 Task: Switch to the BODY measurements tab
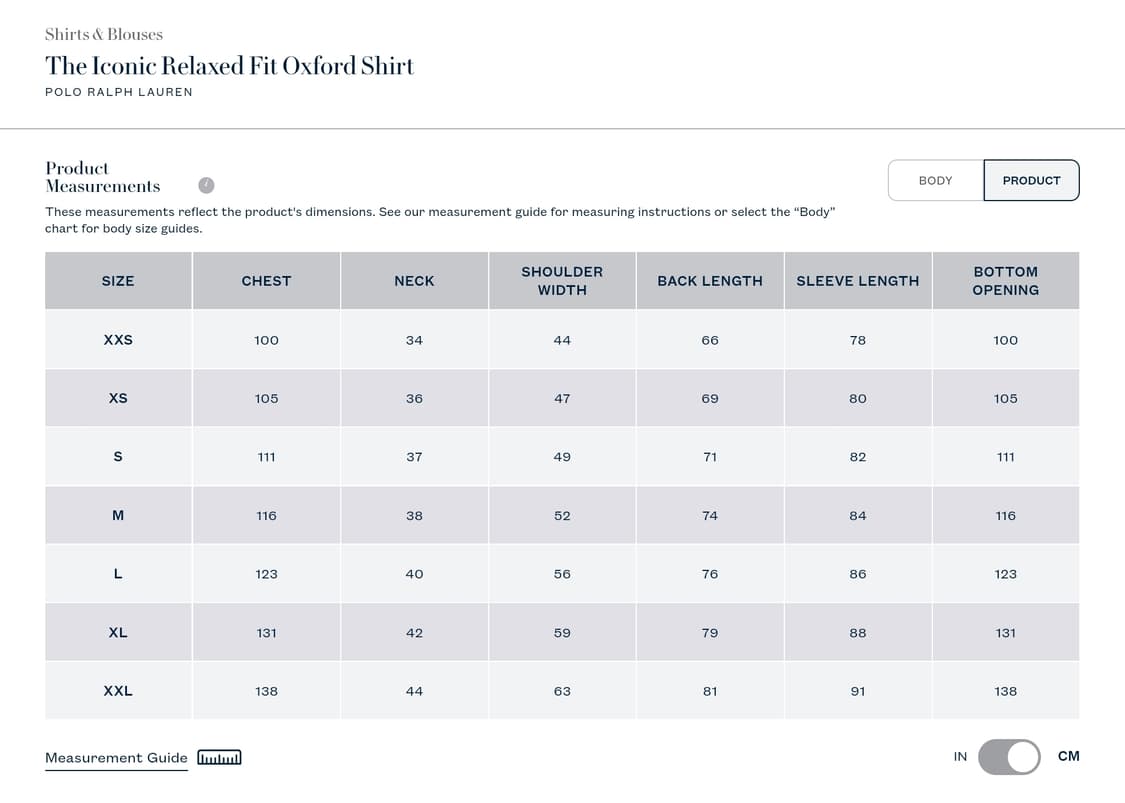[935, 181]
